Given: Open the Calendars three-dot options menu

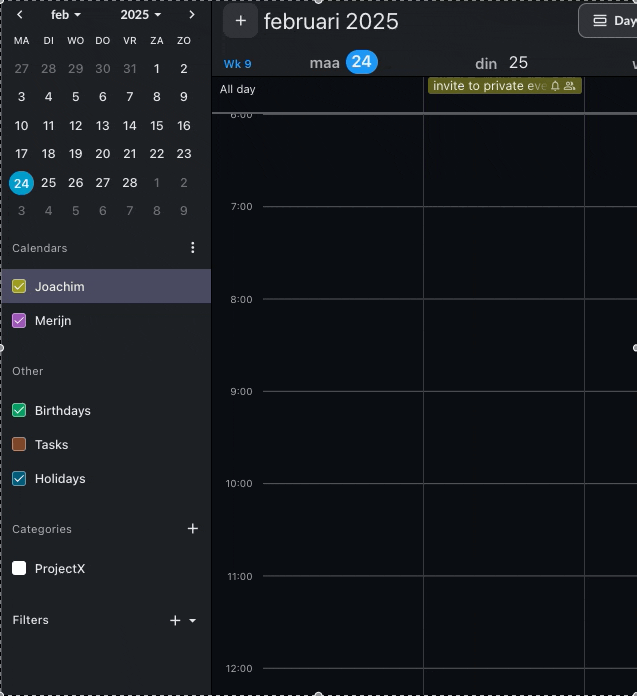Looking at the screenshot, I should point(193,248).
